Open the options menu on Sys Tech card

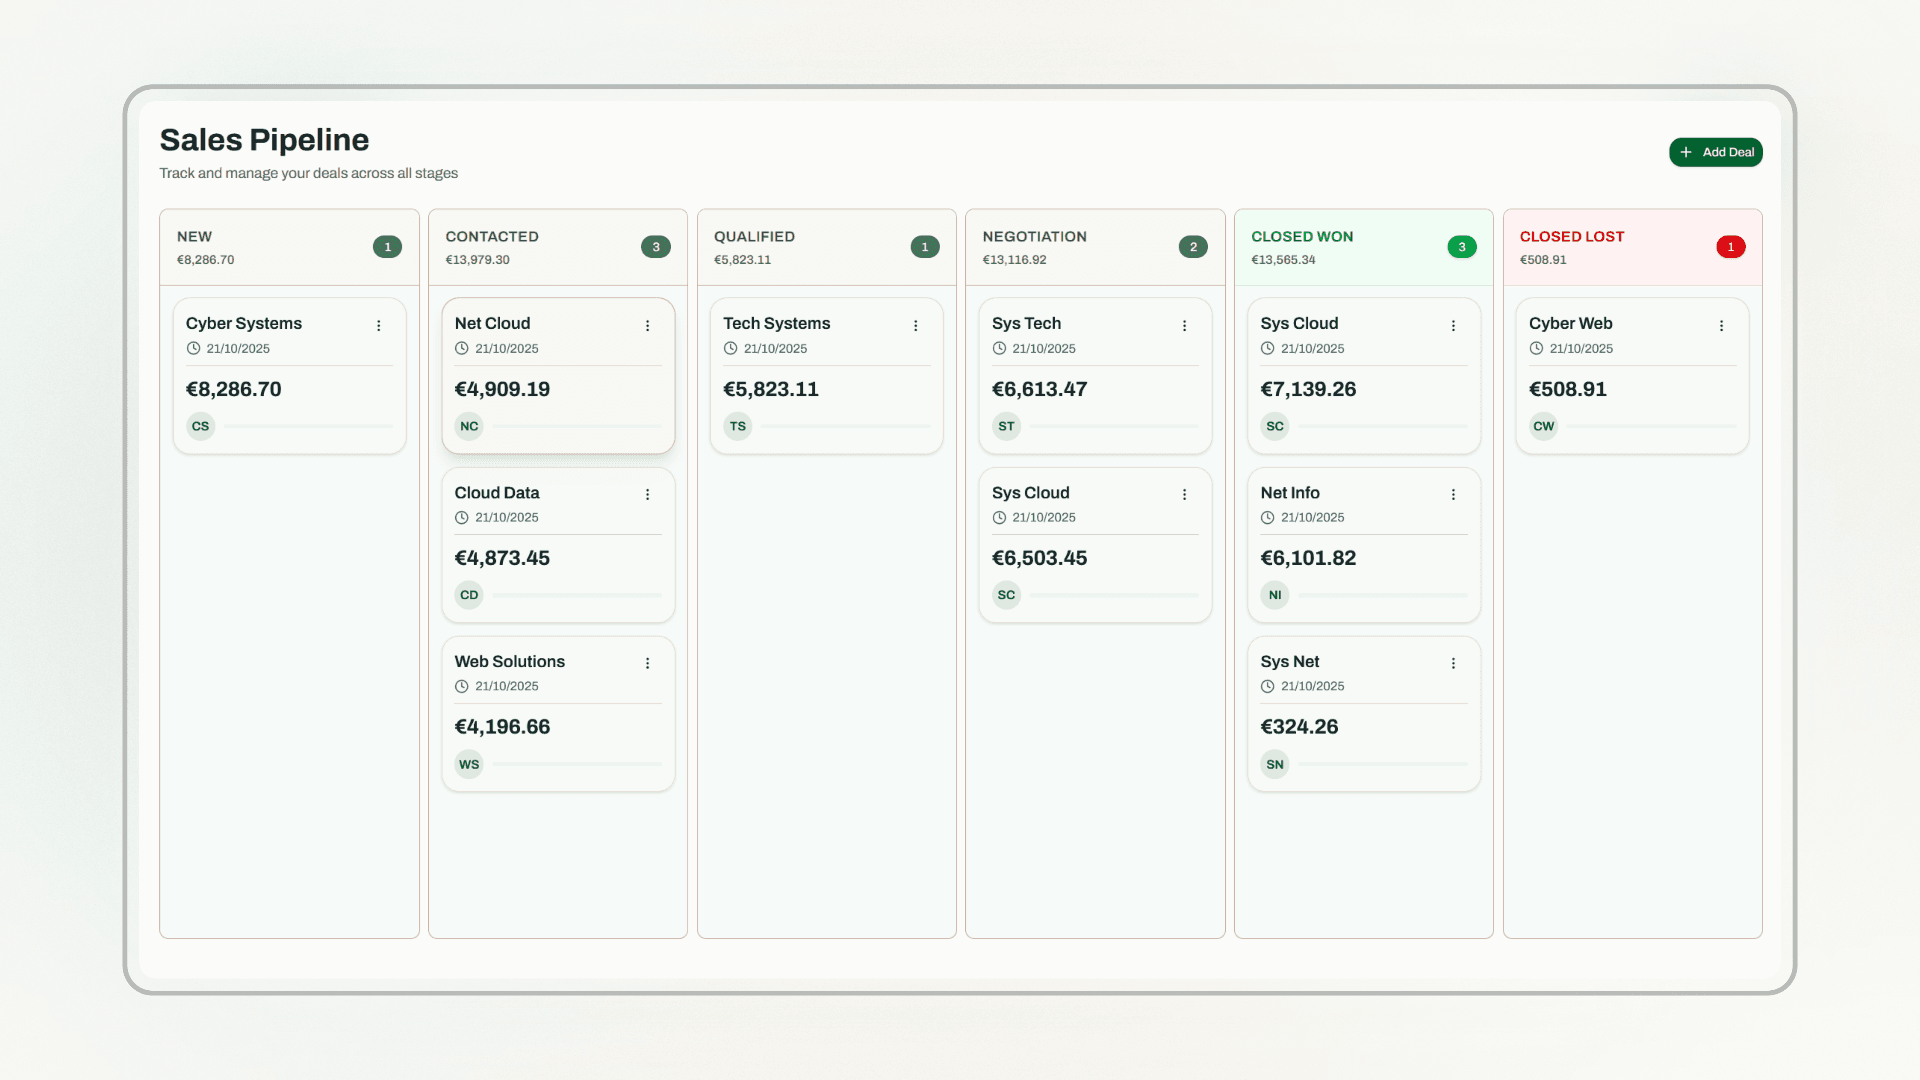click(1183, 325)
